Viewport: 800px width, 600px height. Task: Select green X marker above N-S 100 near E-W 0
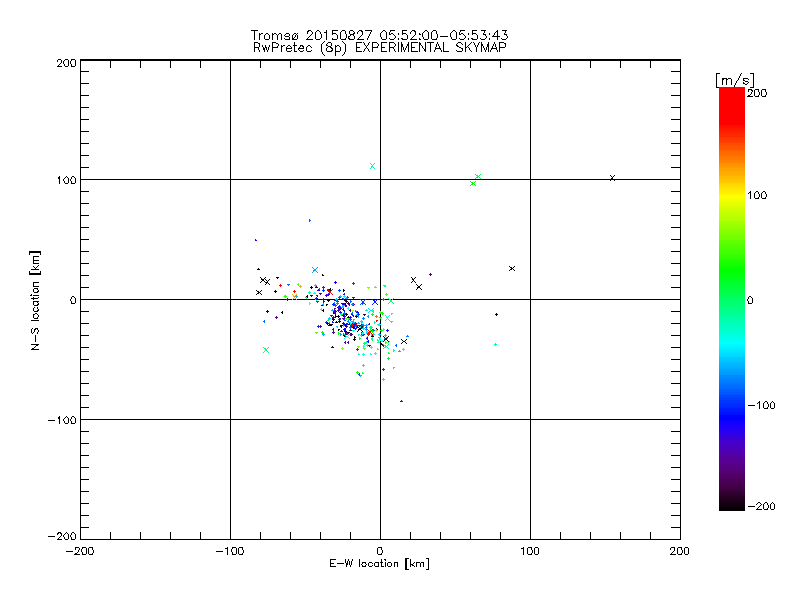click(x=372, y=166)
